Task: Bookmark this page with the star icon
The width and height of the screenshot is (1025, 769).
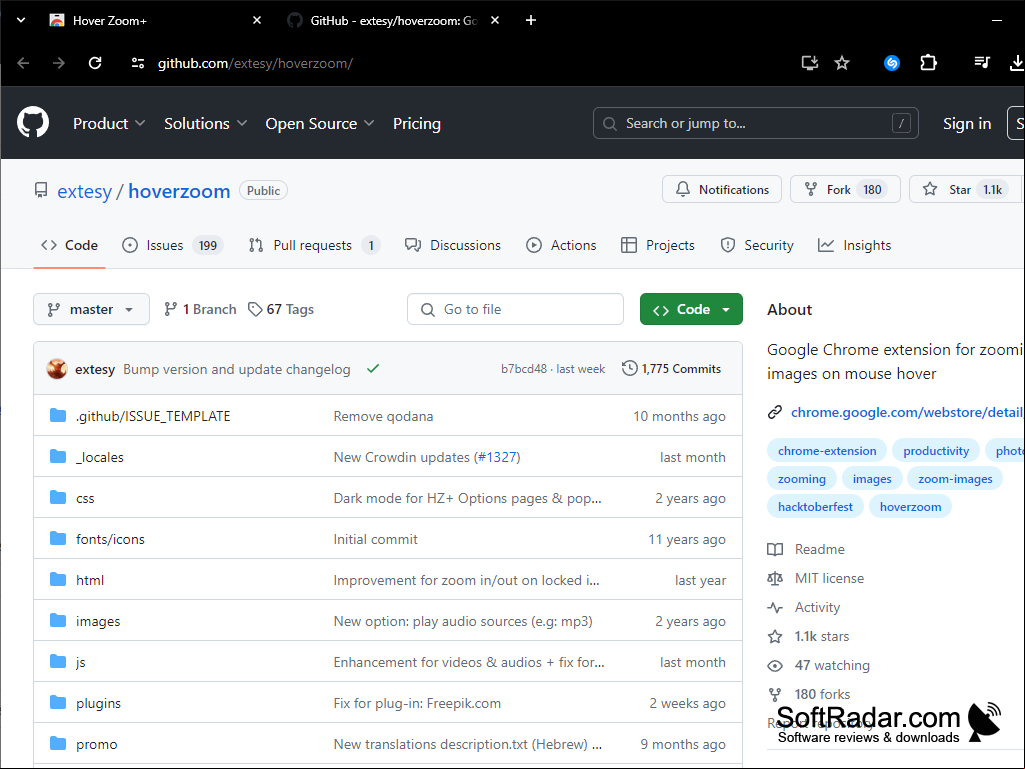Action: [x=842, y=63]
